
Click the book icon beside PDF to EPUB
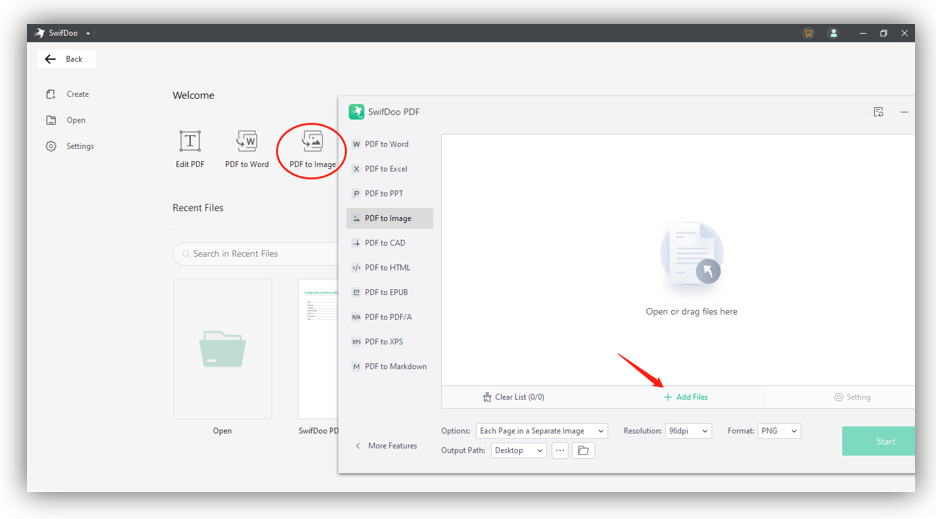[x=356, y=293]
